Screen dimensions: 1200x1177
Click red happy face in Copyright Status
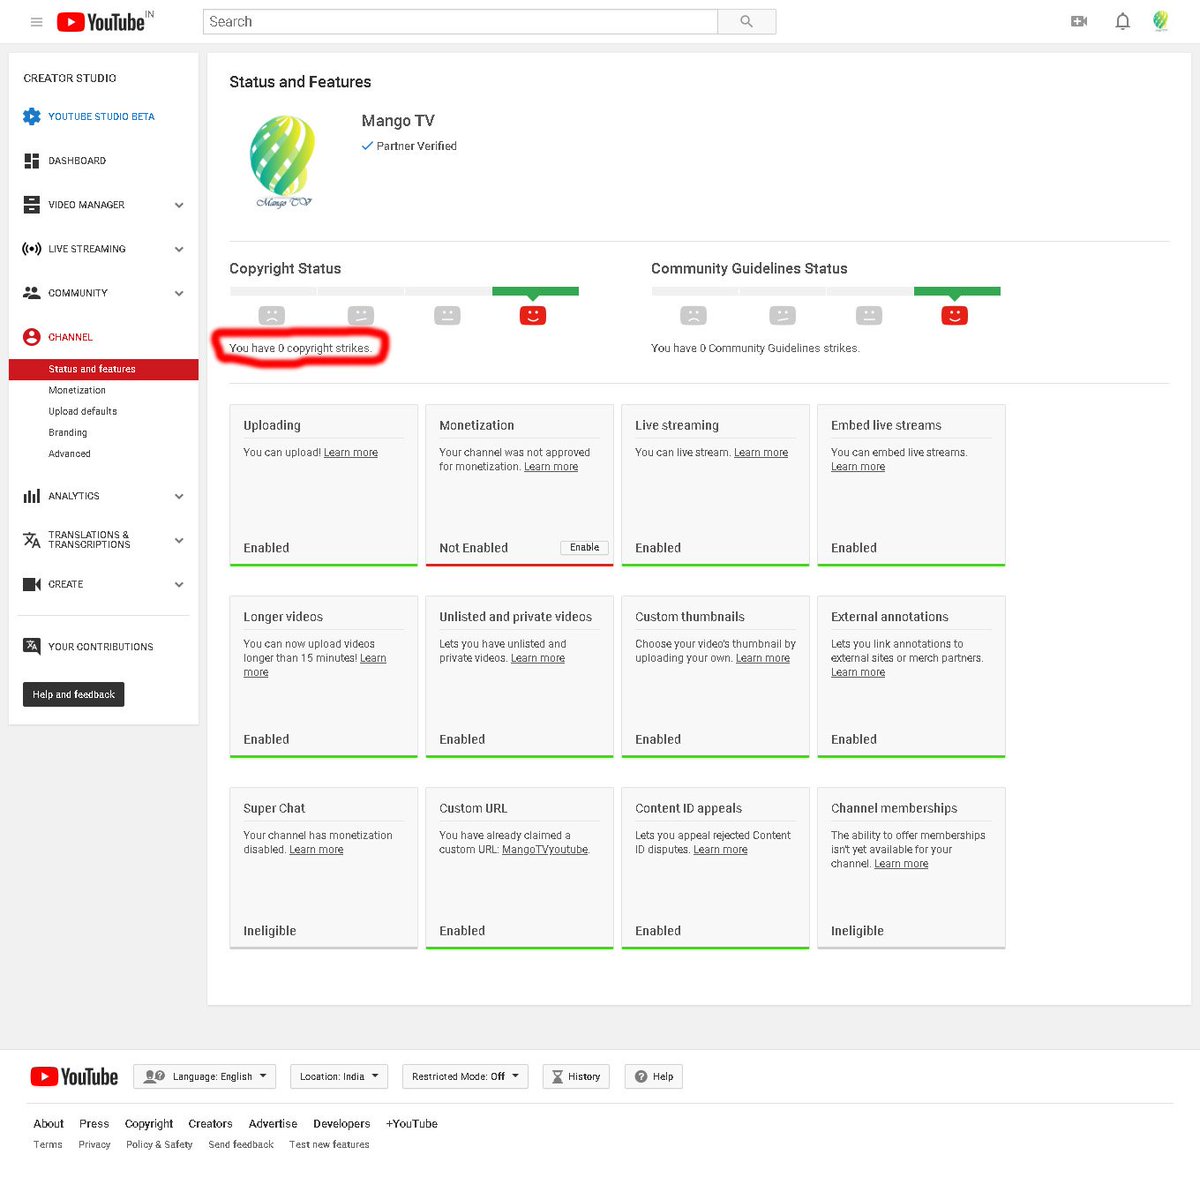click(x=533, y=316)
